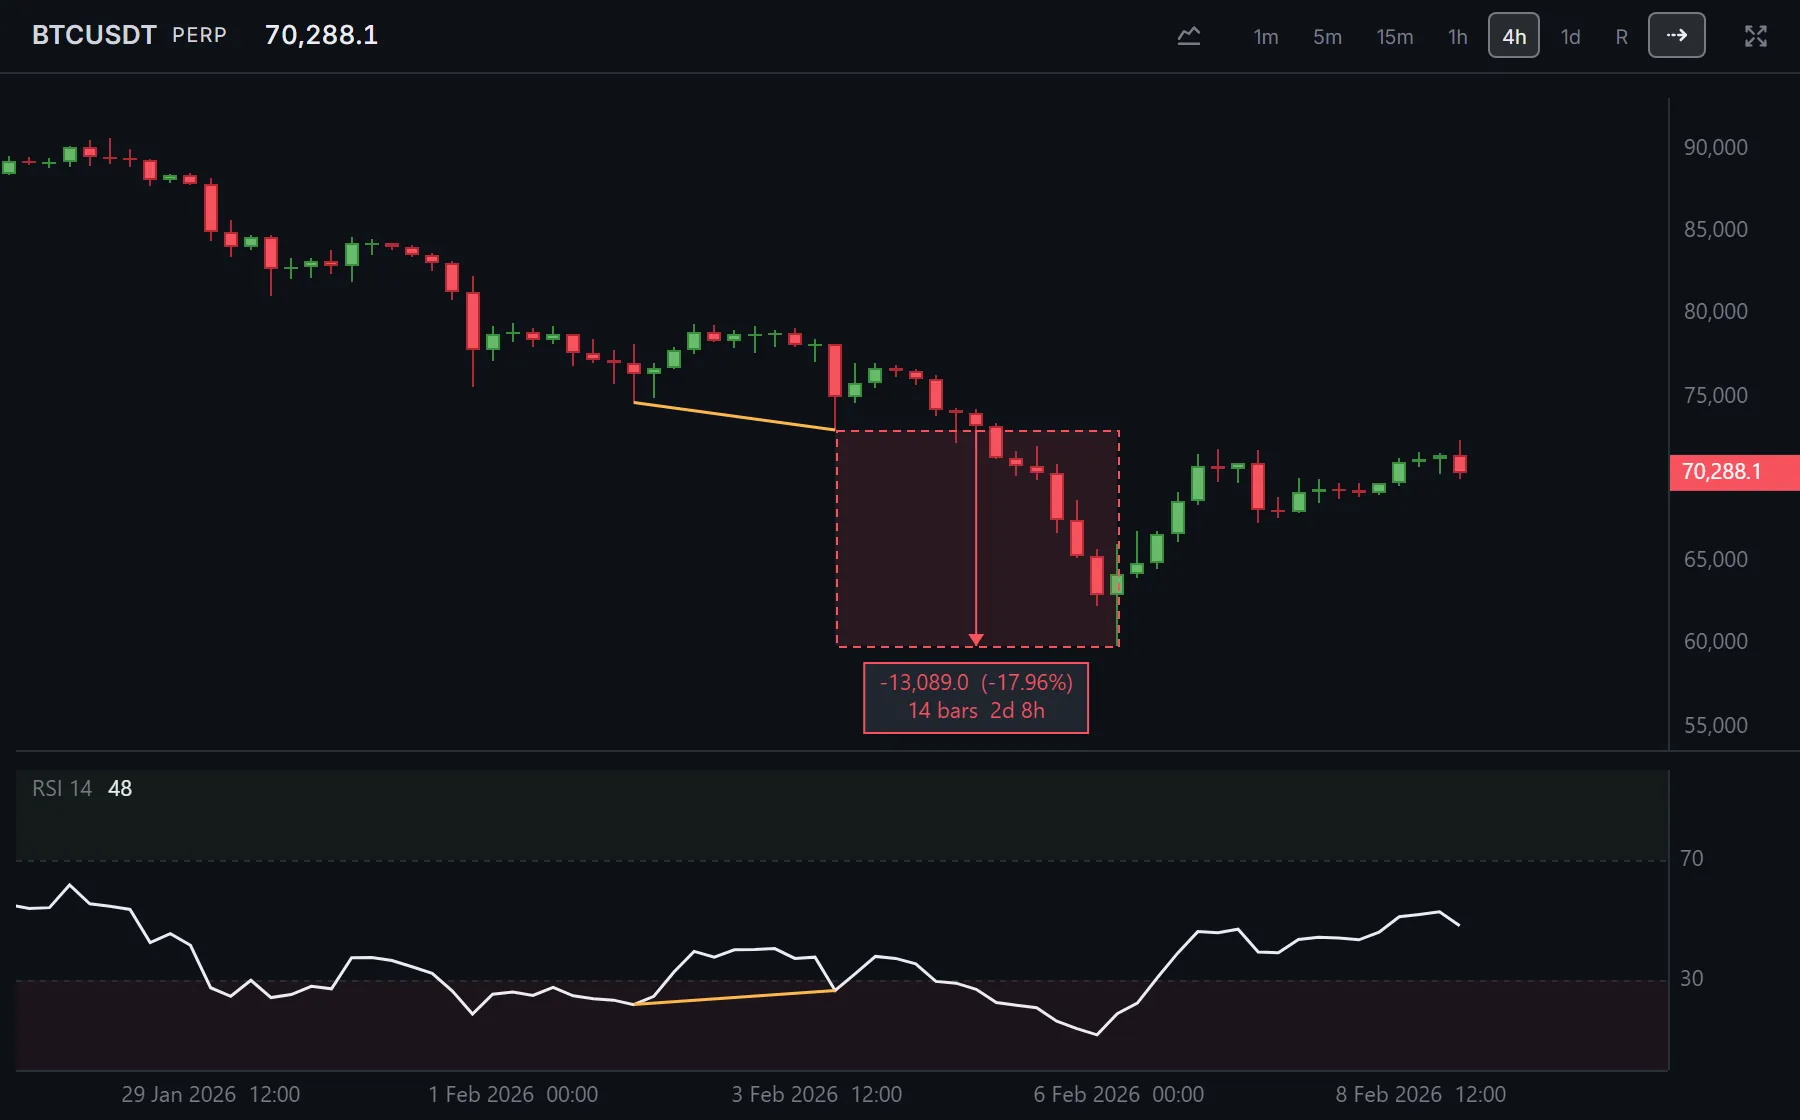Image resolution: width=1800 pixels, height=1120 pixels.
Task: Select the 1d timeframe
Action: (1571, 37)
